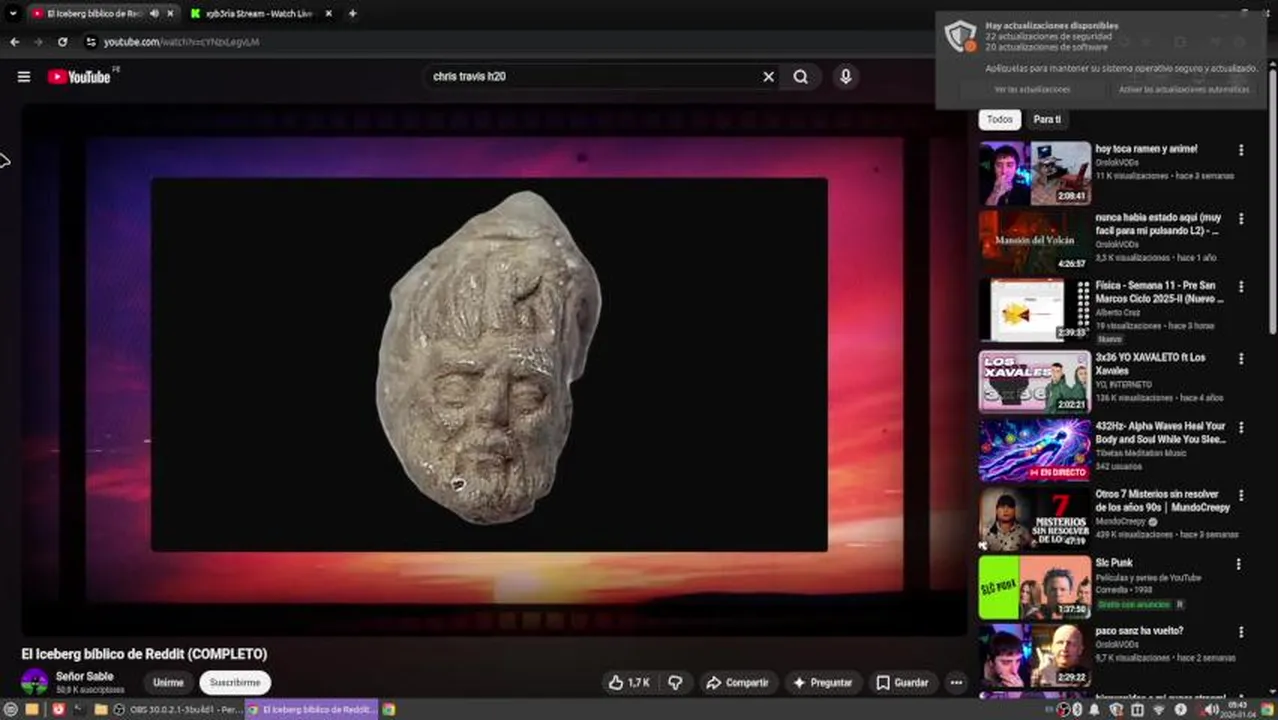Click the 'Tibetan Meditation Music' channel name
Viewport: 1278px width, 720px height.
pyautogui.click(x=1141, y=453)
